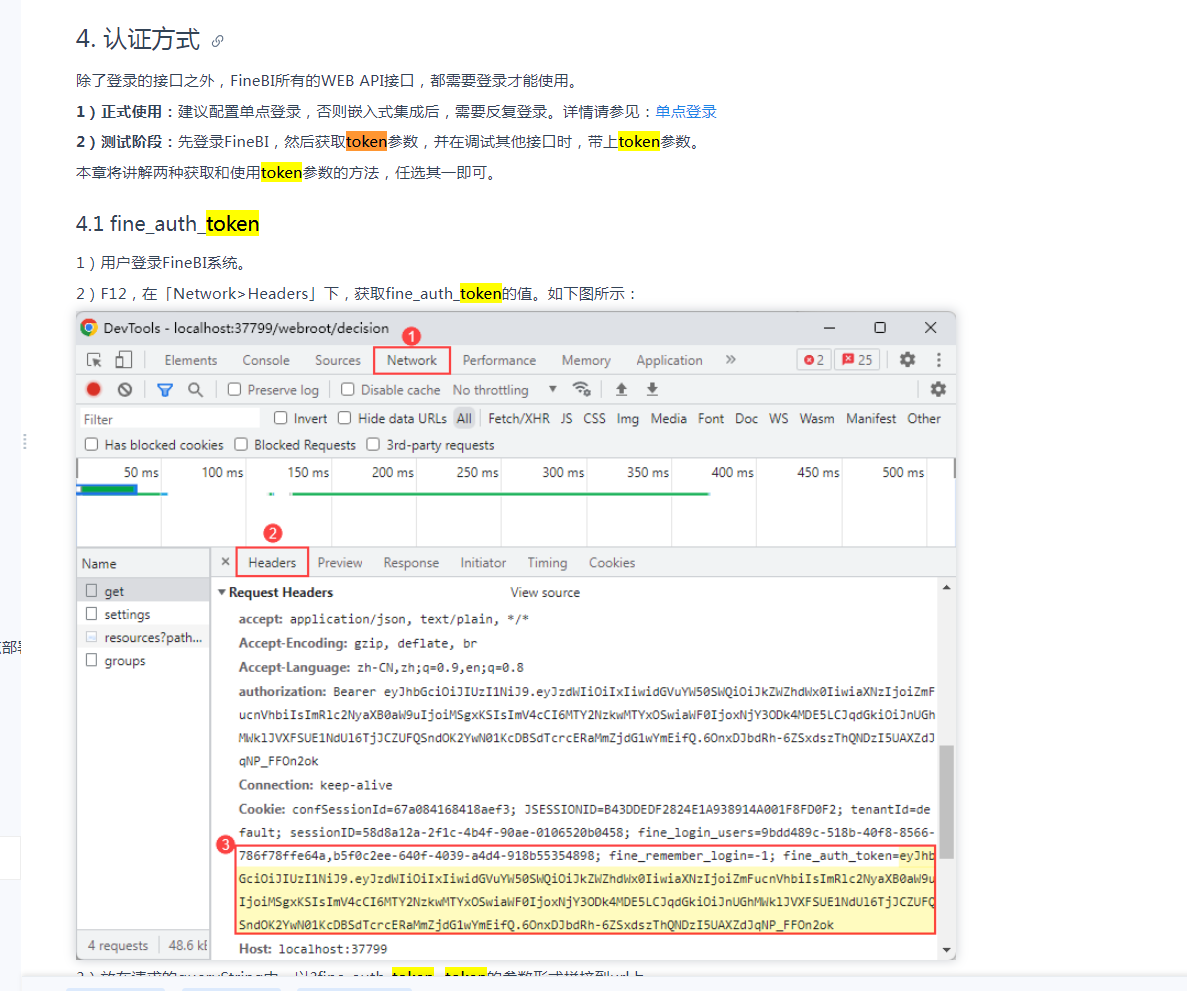Filter requests by CSS
Viewport: 1187px width, 991px height.
[x=594, y=419]
